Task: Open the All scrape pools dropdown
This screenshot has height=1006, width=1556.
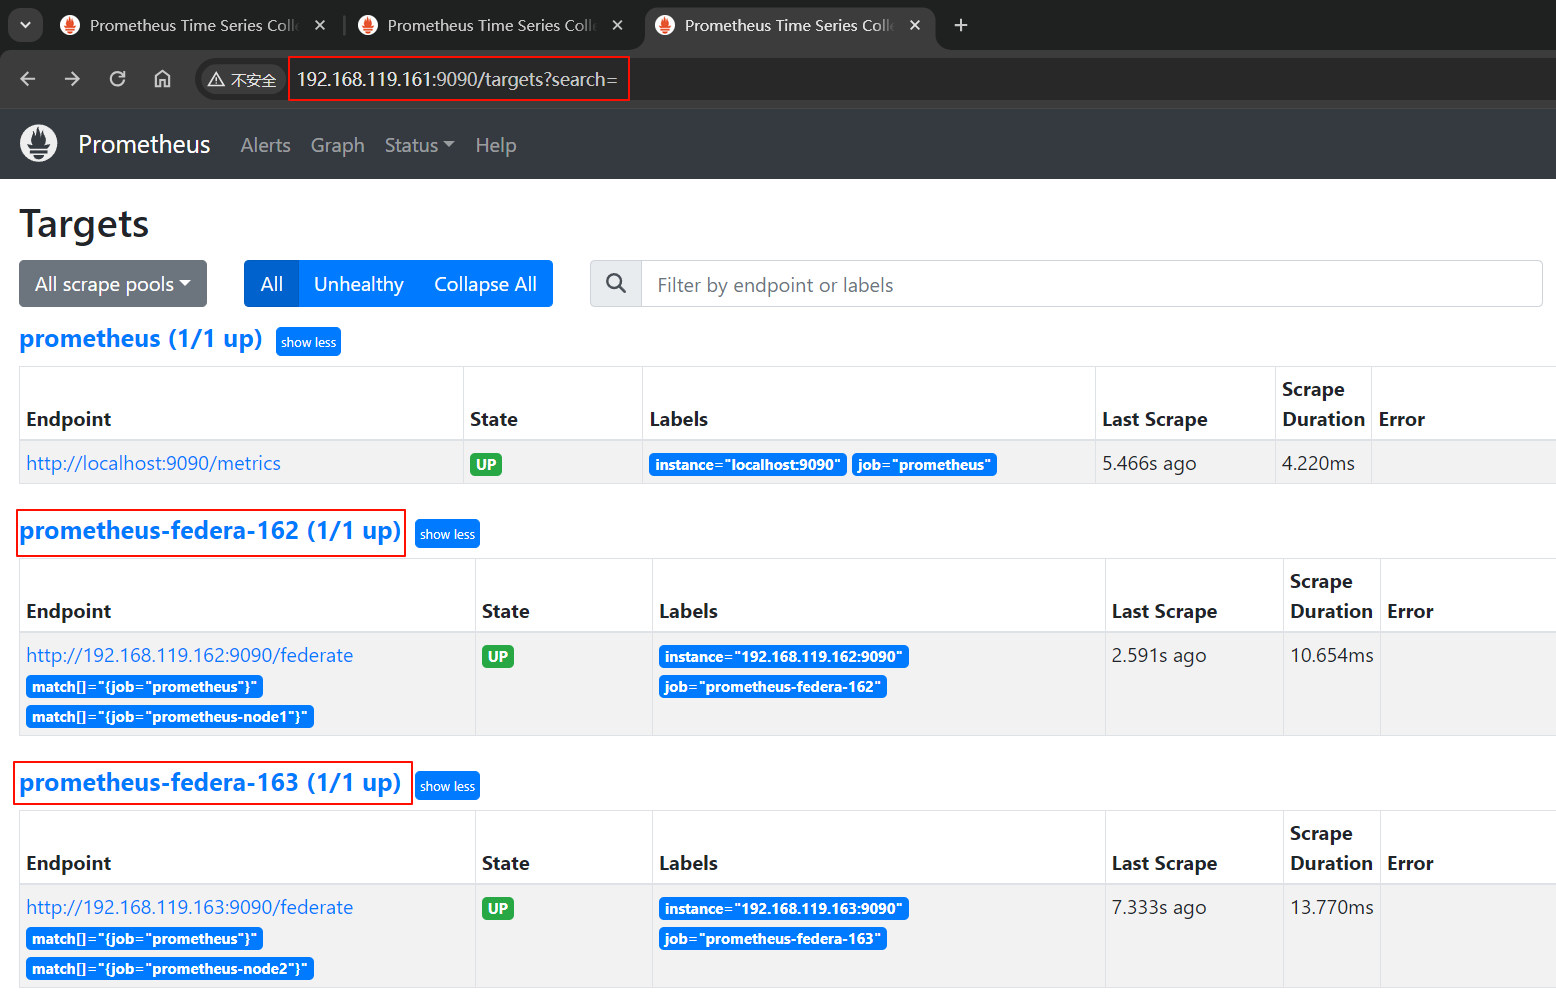Action: tap(113, 284)
